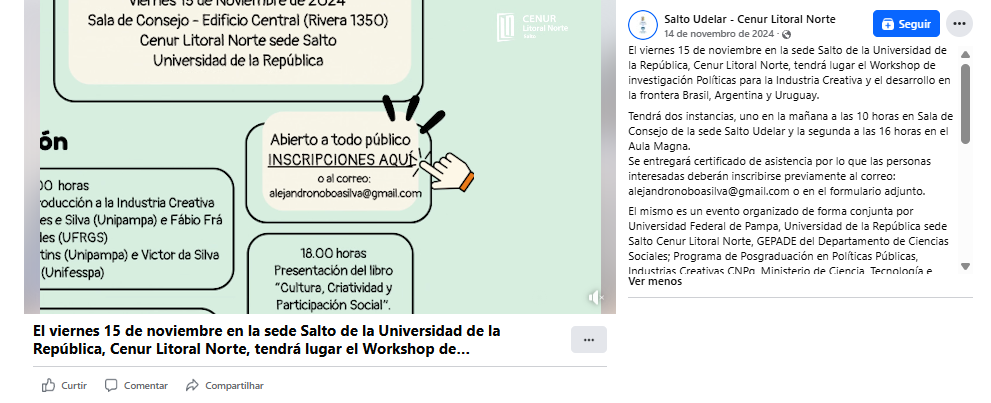Click the Salto Udelar page avatar
This screenshot has height=403, width=991.
[644, 23]
